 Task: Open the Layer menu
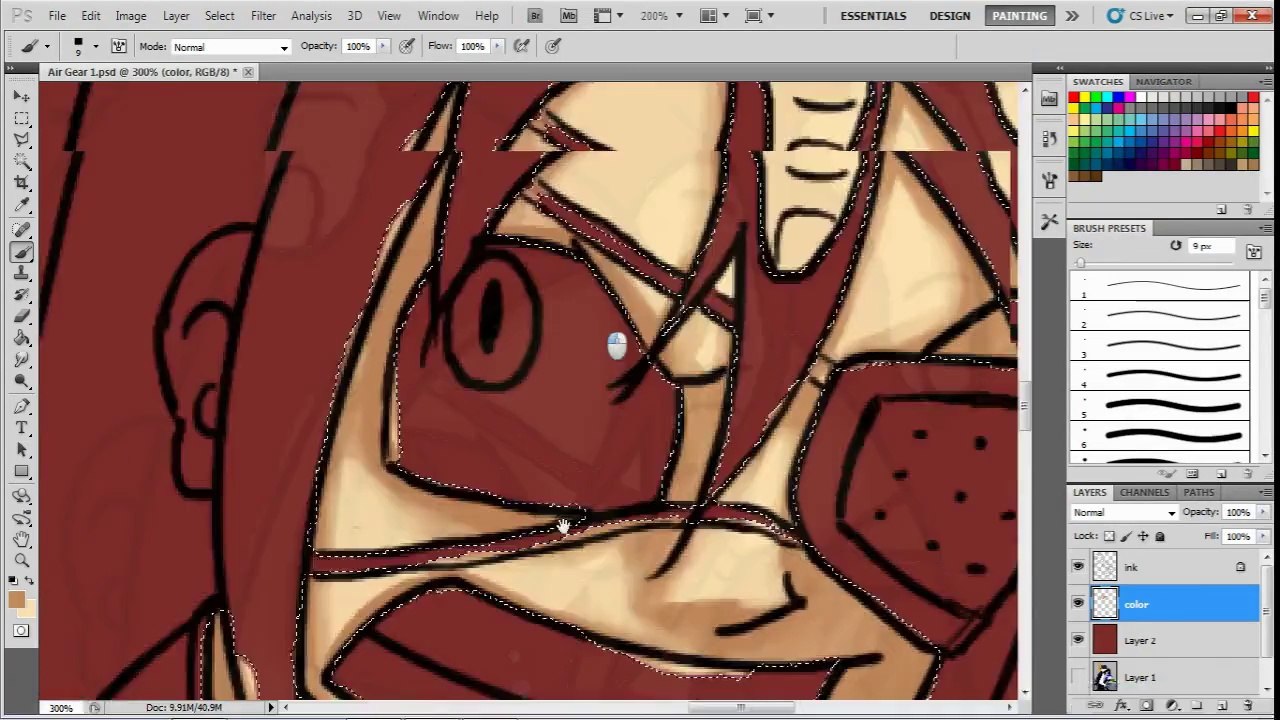(x=176, y=16)
